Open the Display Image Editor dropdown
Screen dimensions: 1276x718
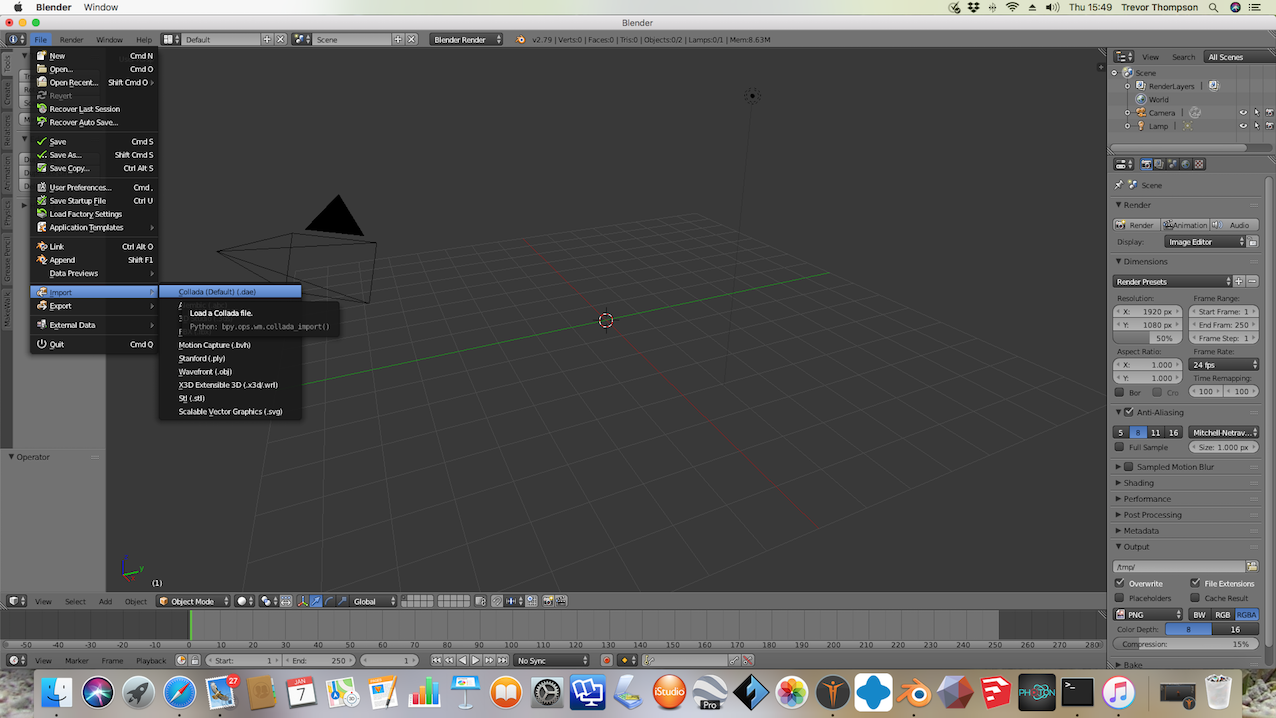coord(1206,242)
